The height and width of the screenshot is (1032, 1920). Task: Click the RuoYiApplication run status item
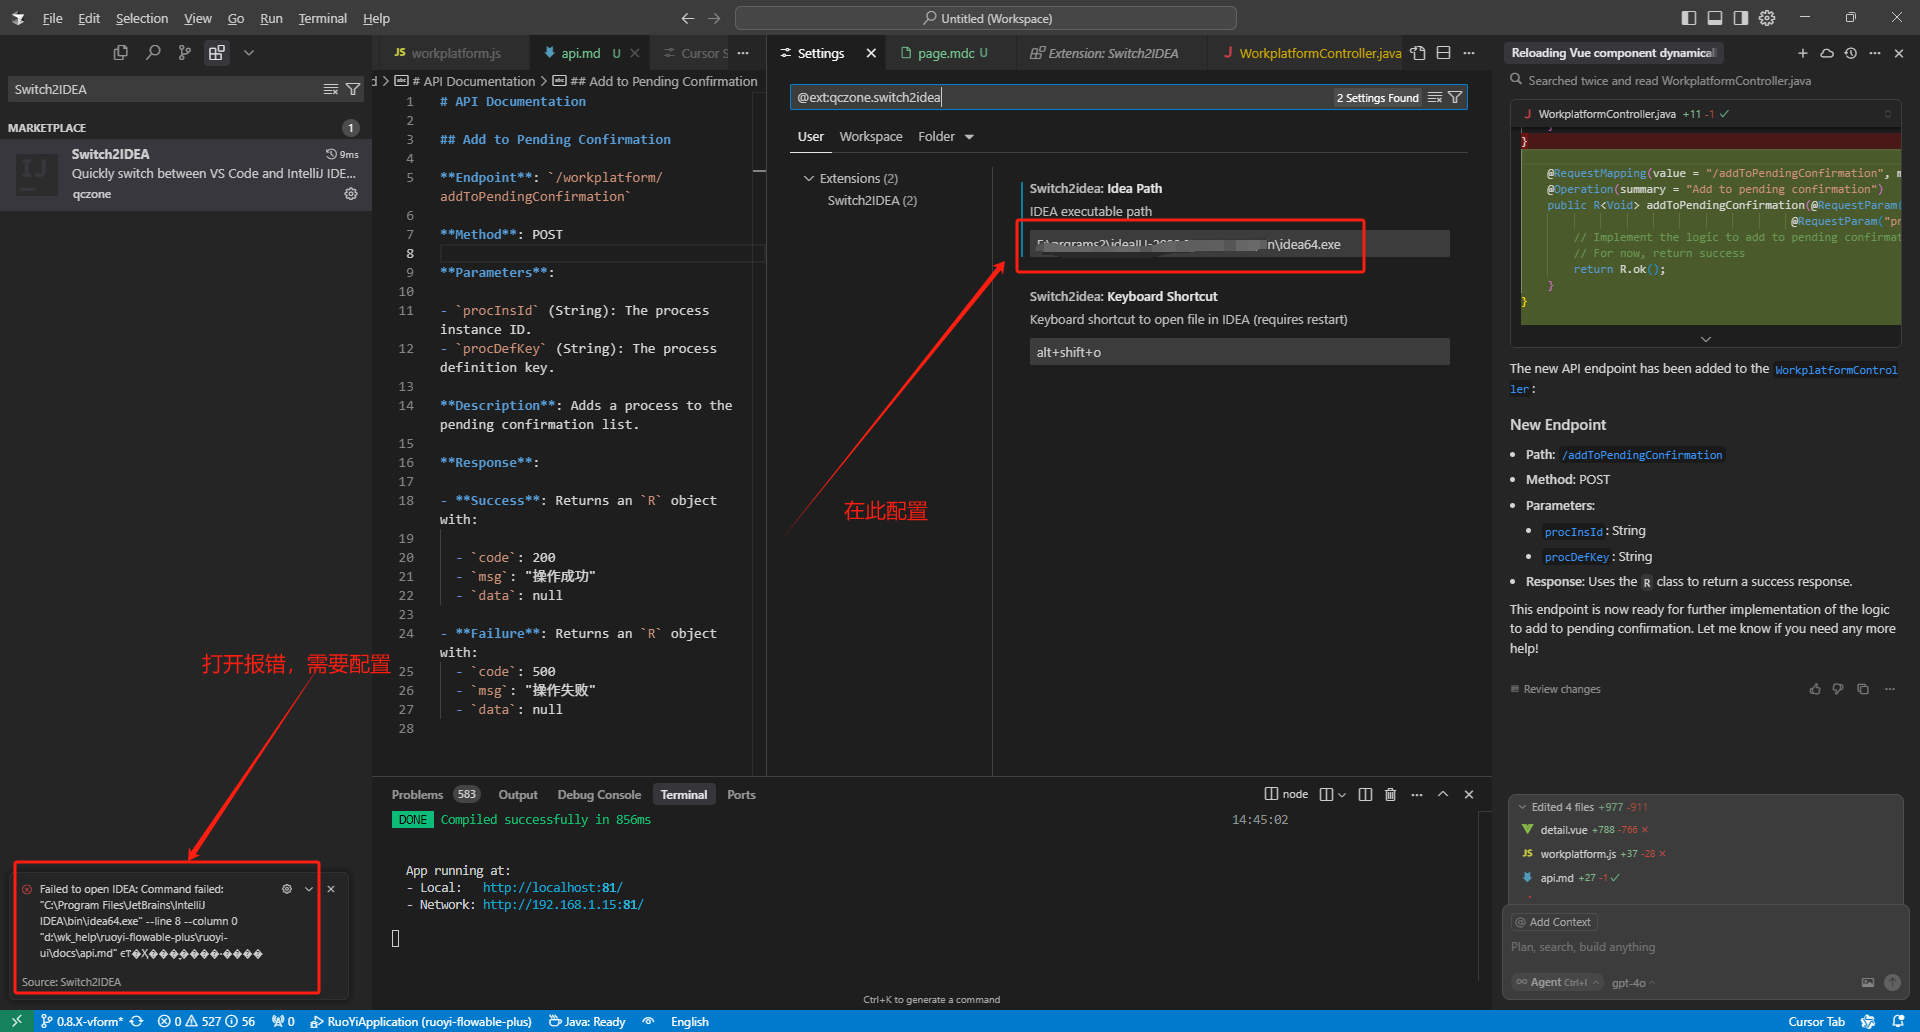[420, 1021]
